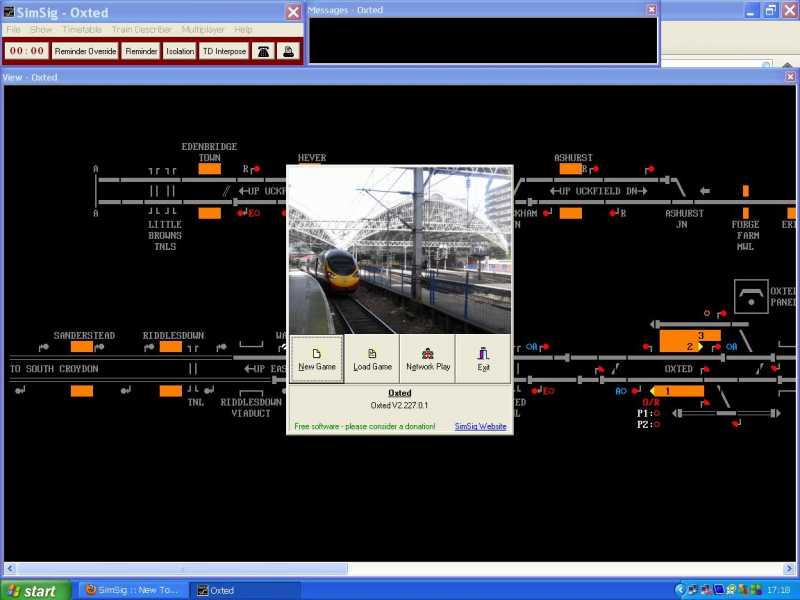
Task: Click the red signal right of Edenbridge Town
Action: (255, 169)
